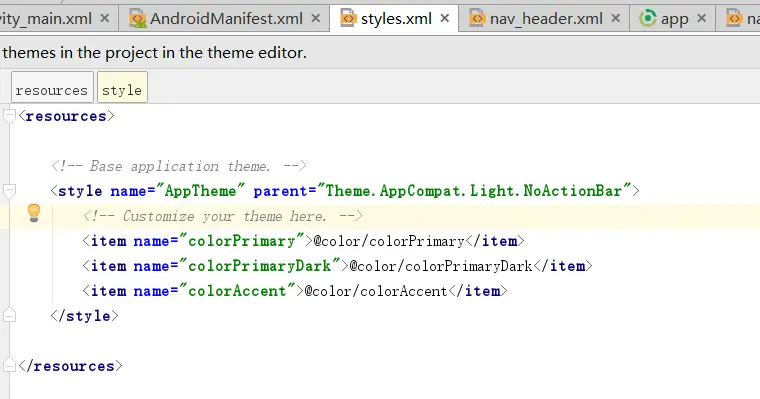Click the closing resources fold marker
Screen dimensions: 760x399
(x=9, y=366)
